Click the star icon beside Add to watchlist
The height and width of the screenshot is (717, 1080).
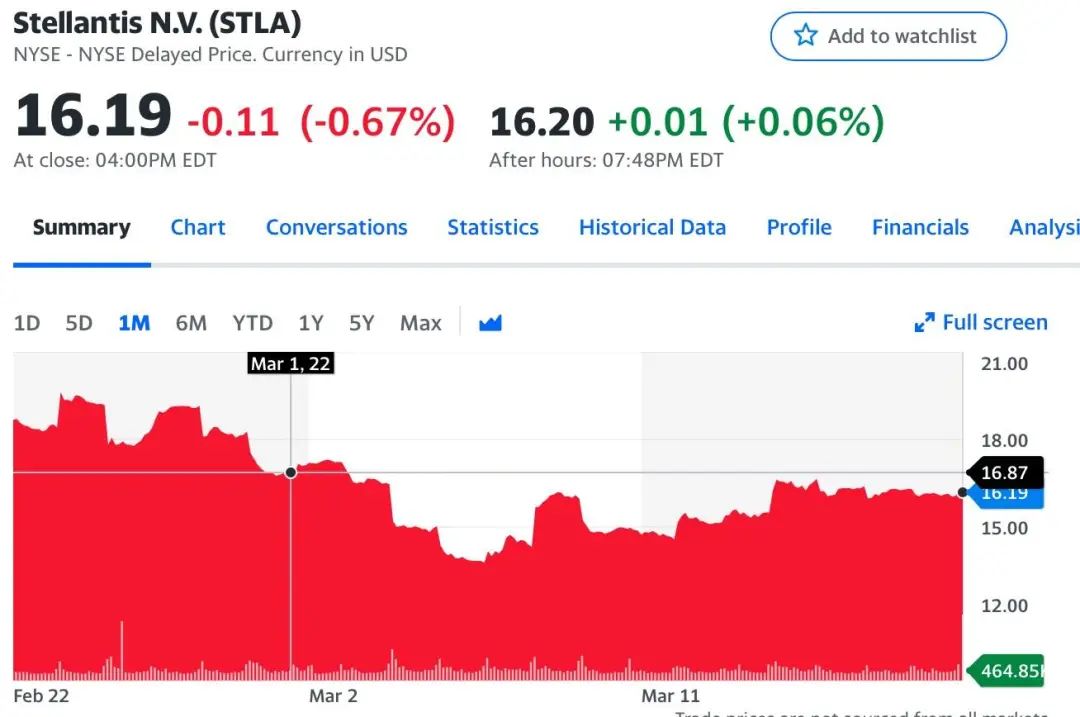click(x=805, y=36)
